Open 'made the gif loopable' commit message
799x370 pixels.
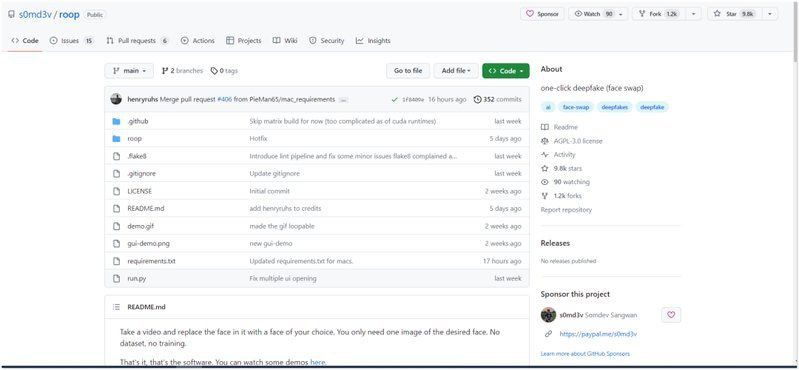pos(282,226)
